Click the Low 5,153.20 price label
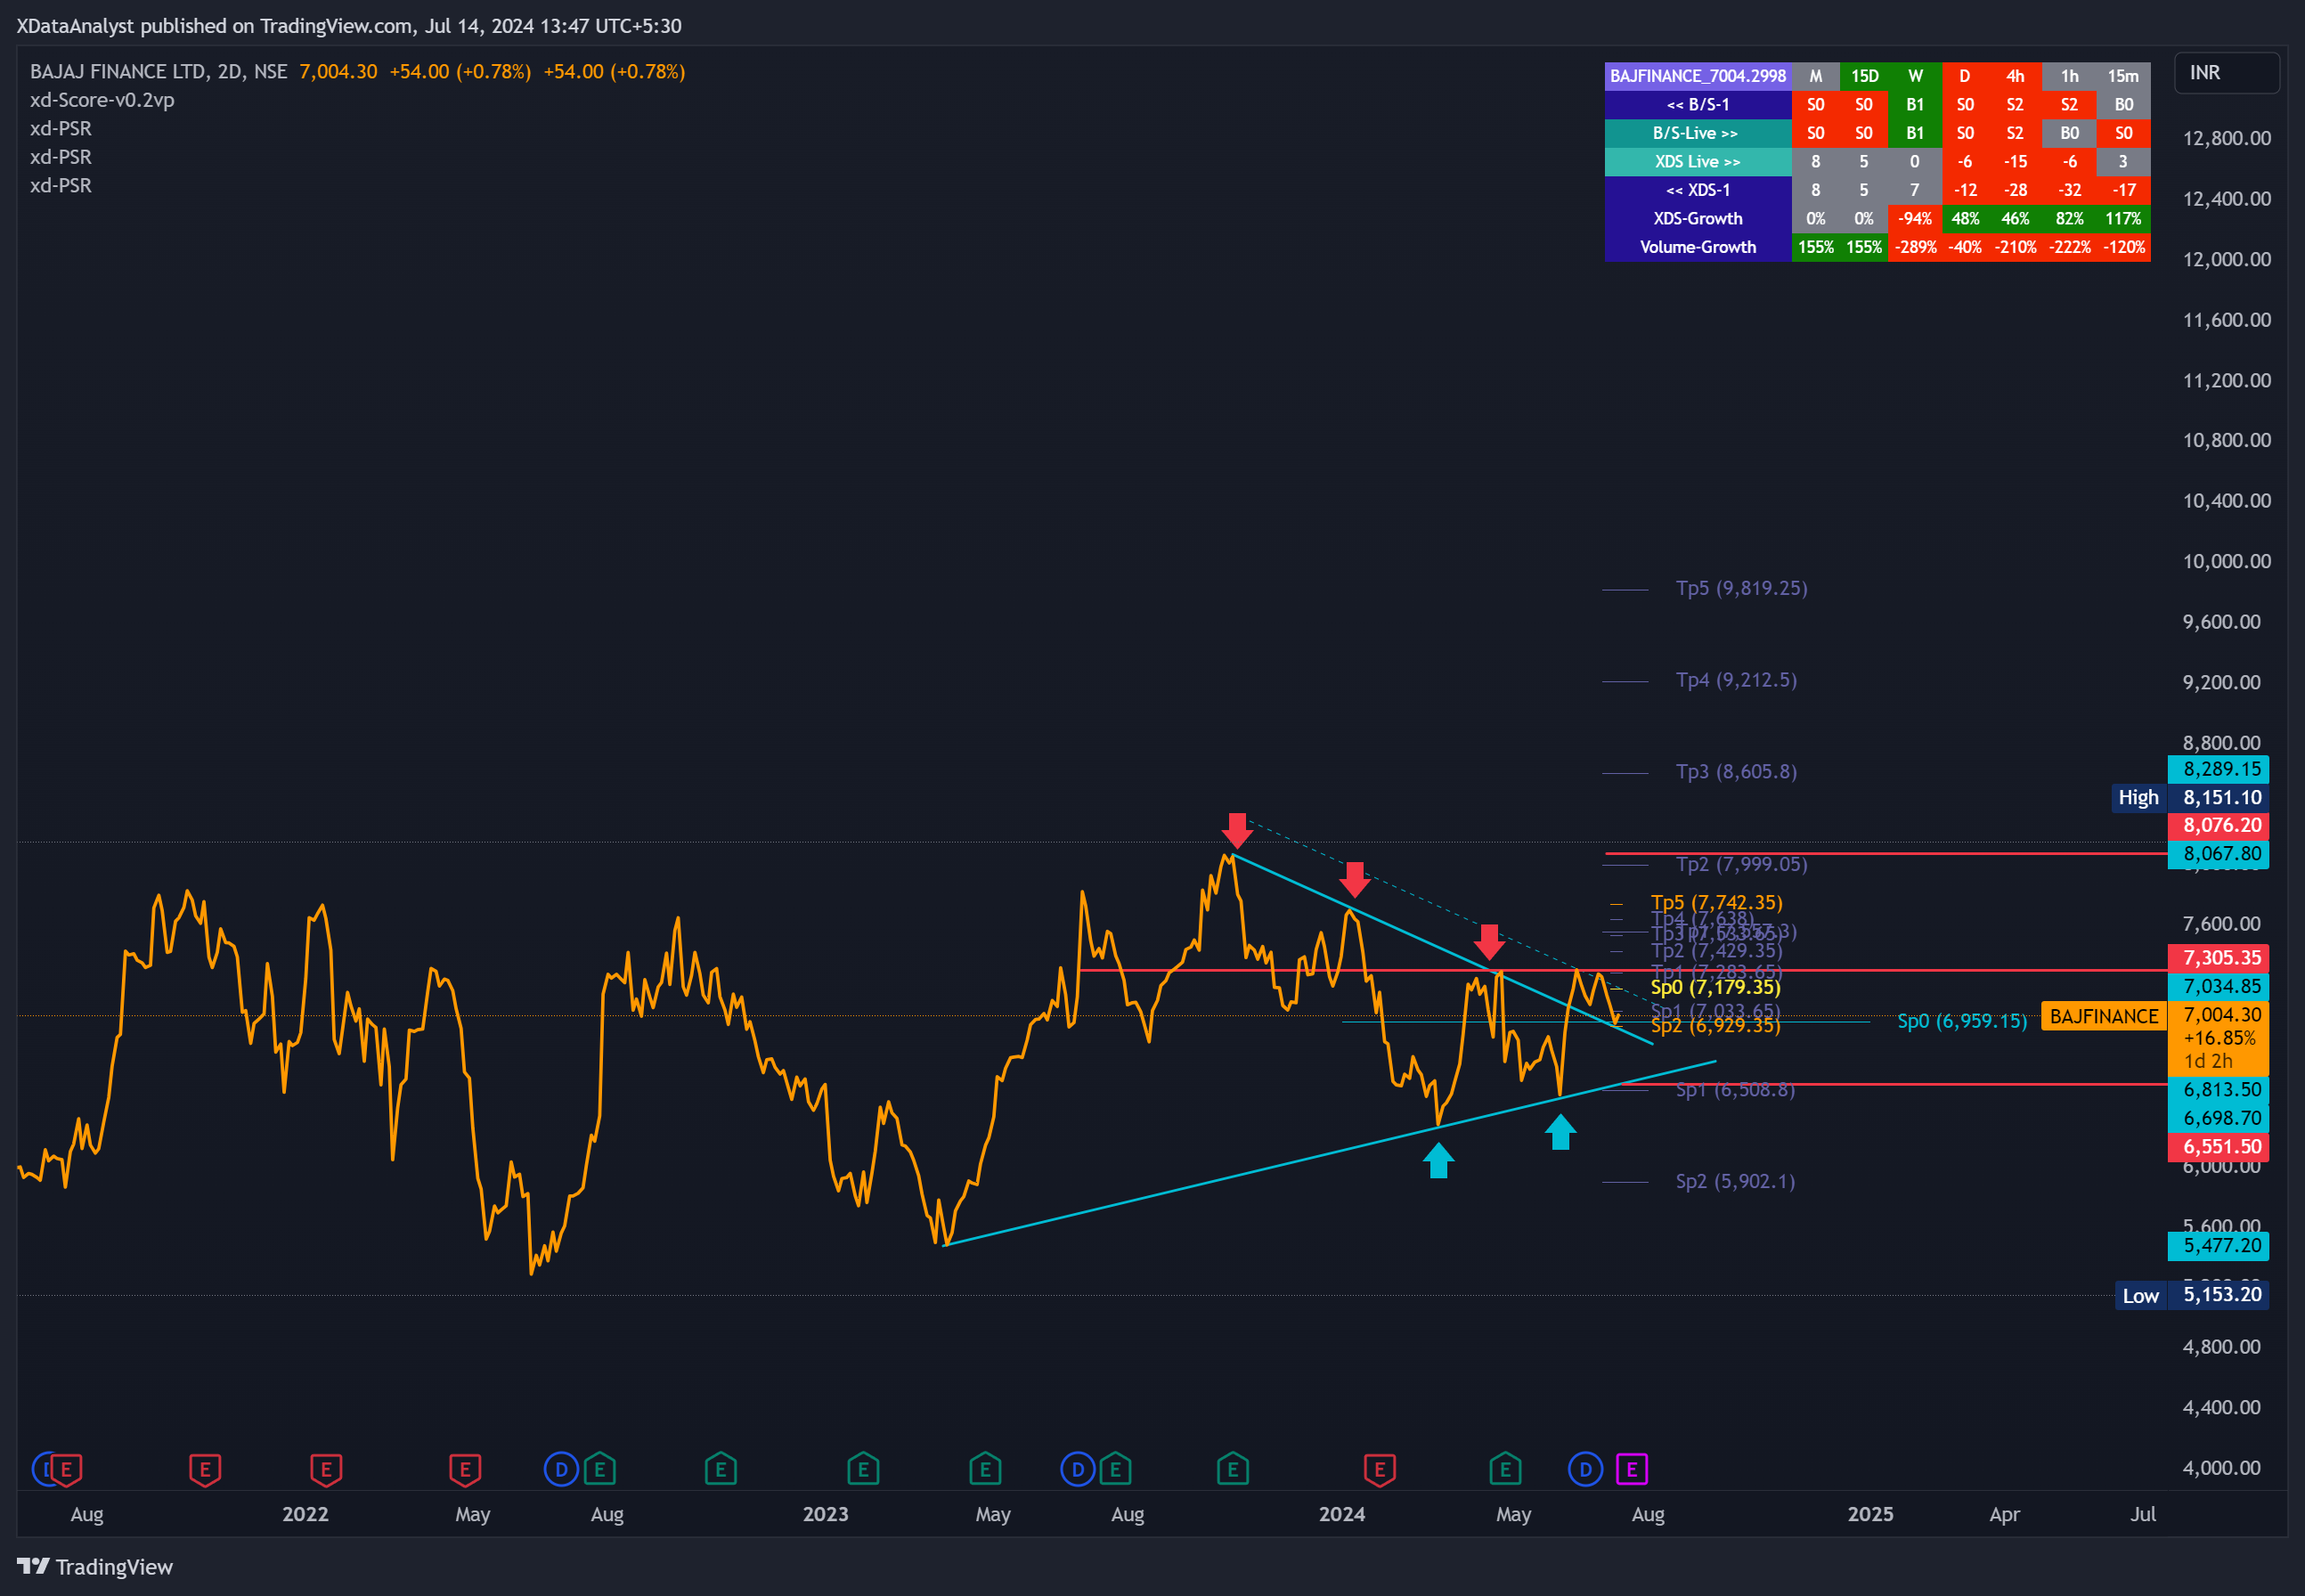The image size is (2305, 1596). click(2190, 1295)
